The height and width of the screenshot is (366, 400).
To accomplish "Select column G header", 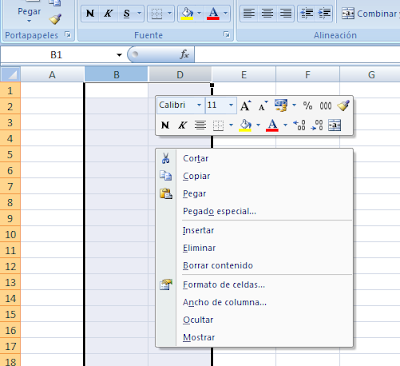I will [371, 74].
